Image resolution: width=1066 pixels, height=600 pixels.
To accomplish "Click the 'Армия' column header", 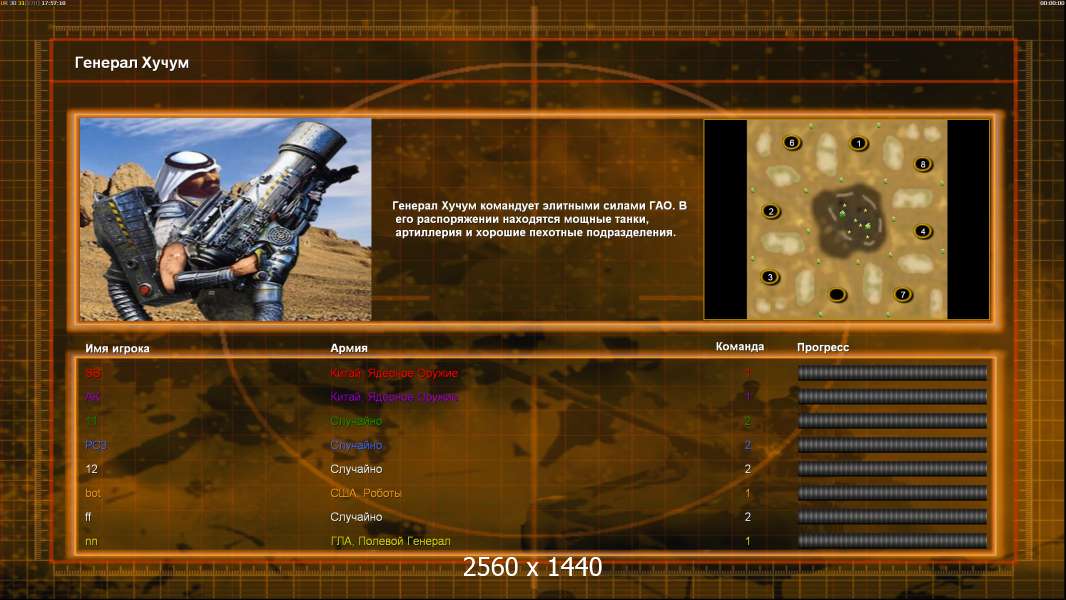I will 349,348.
